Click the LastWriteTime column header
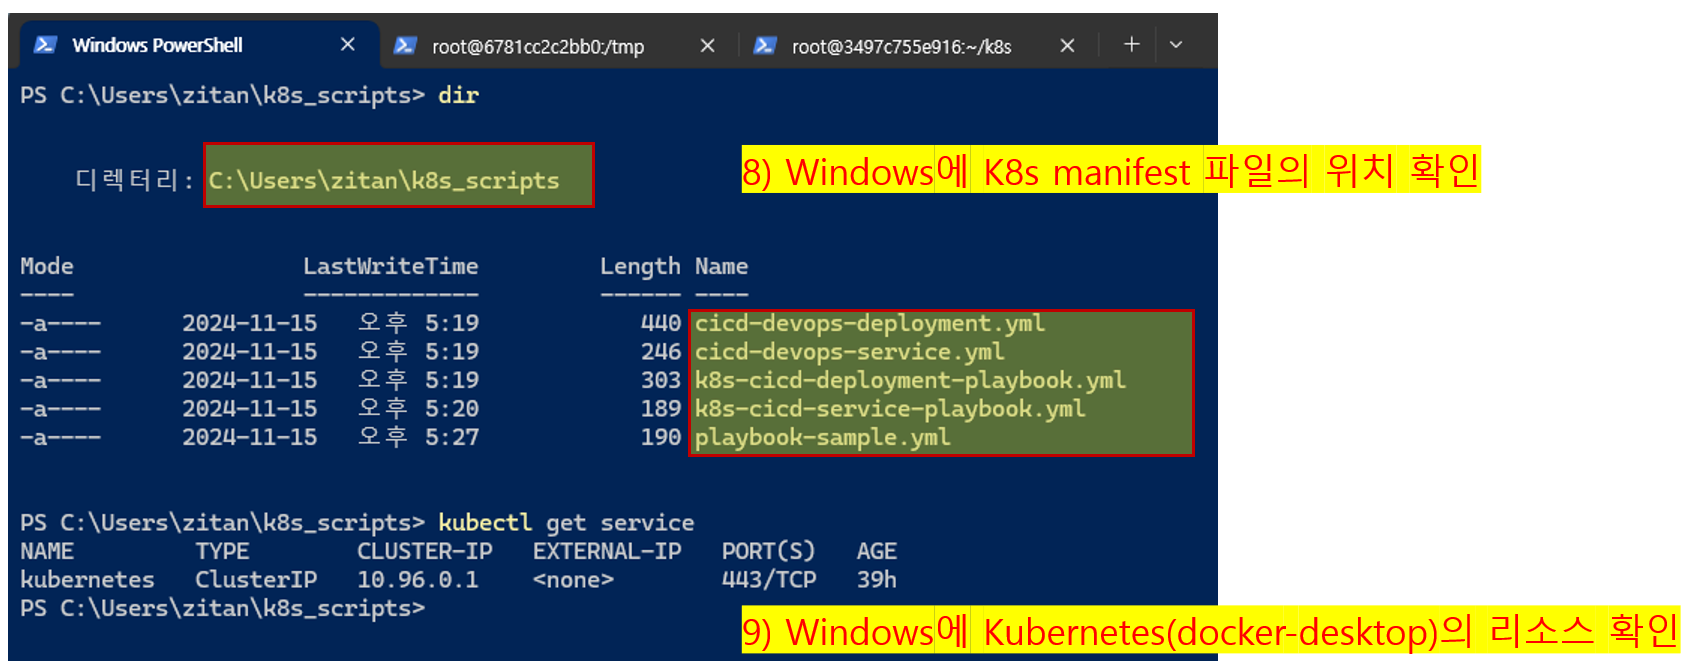 click(x=391, y=266)
